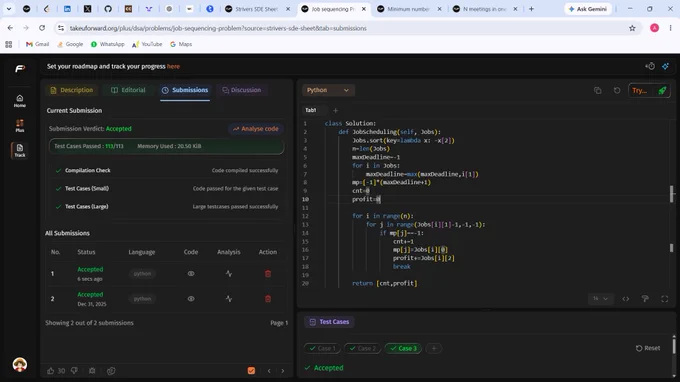This screenshot has width=680, height=382.
Task: Open the Gmail bookmark
Action: point(37,44)
